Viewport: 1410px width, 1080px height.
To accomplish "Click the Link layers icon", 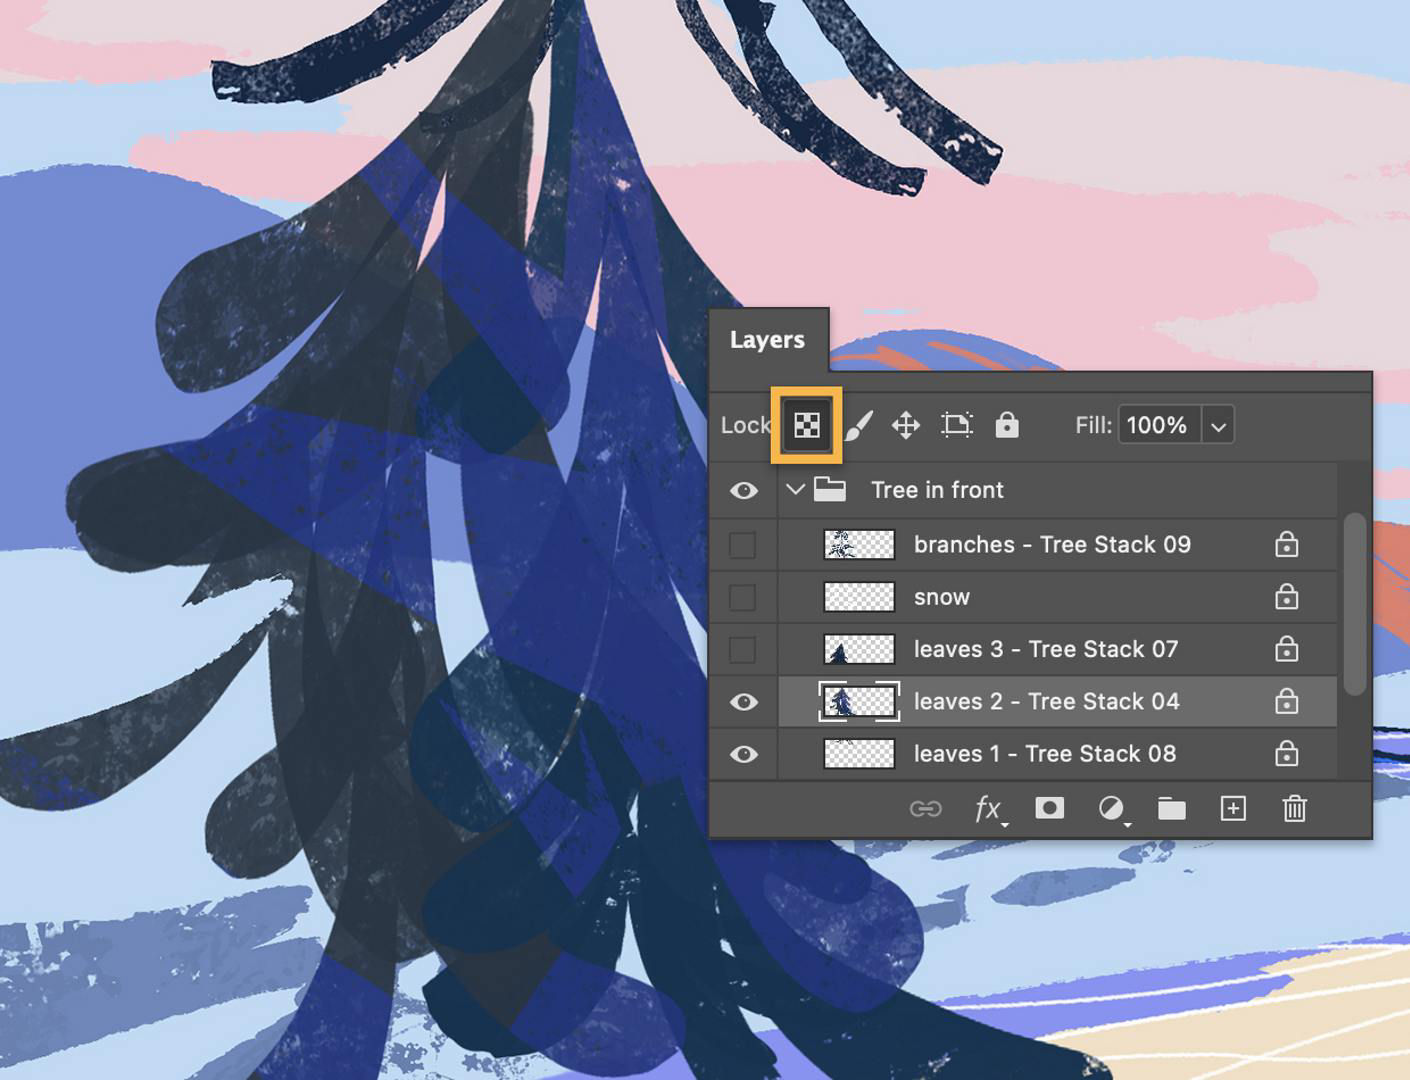I will pyautogui.click(x=926, y=809).
